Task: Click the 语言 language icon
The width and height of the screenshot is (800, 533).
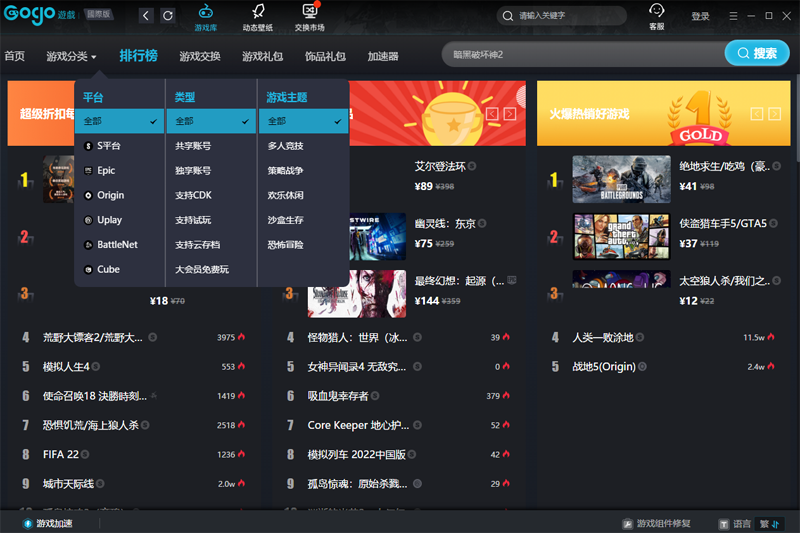Action: (723, 524)
